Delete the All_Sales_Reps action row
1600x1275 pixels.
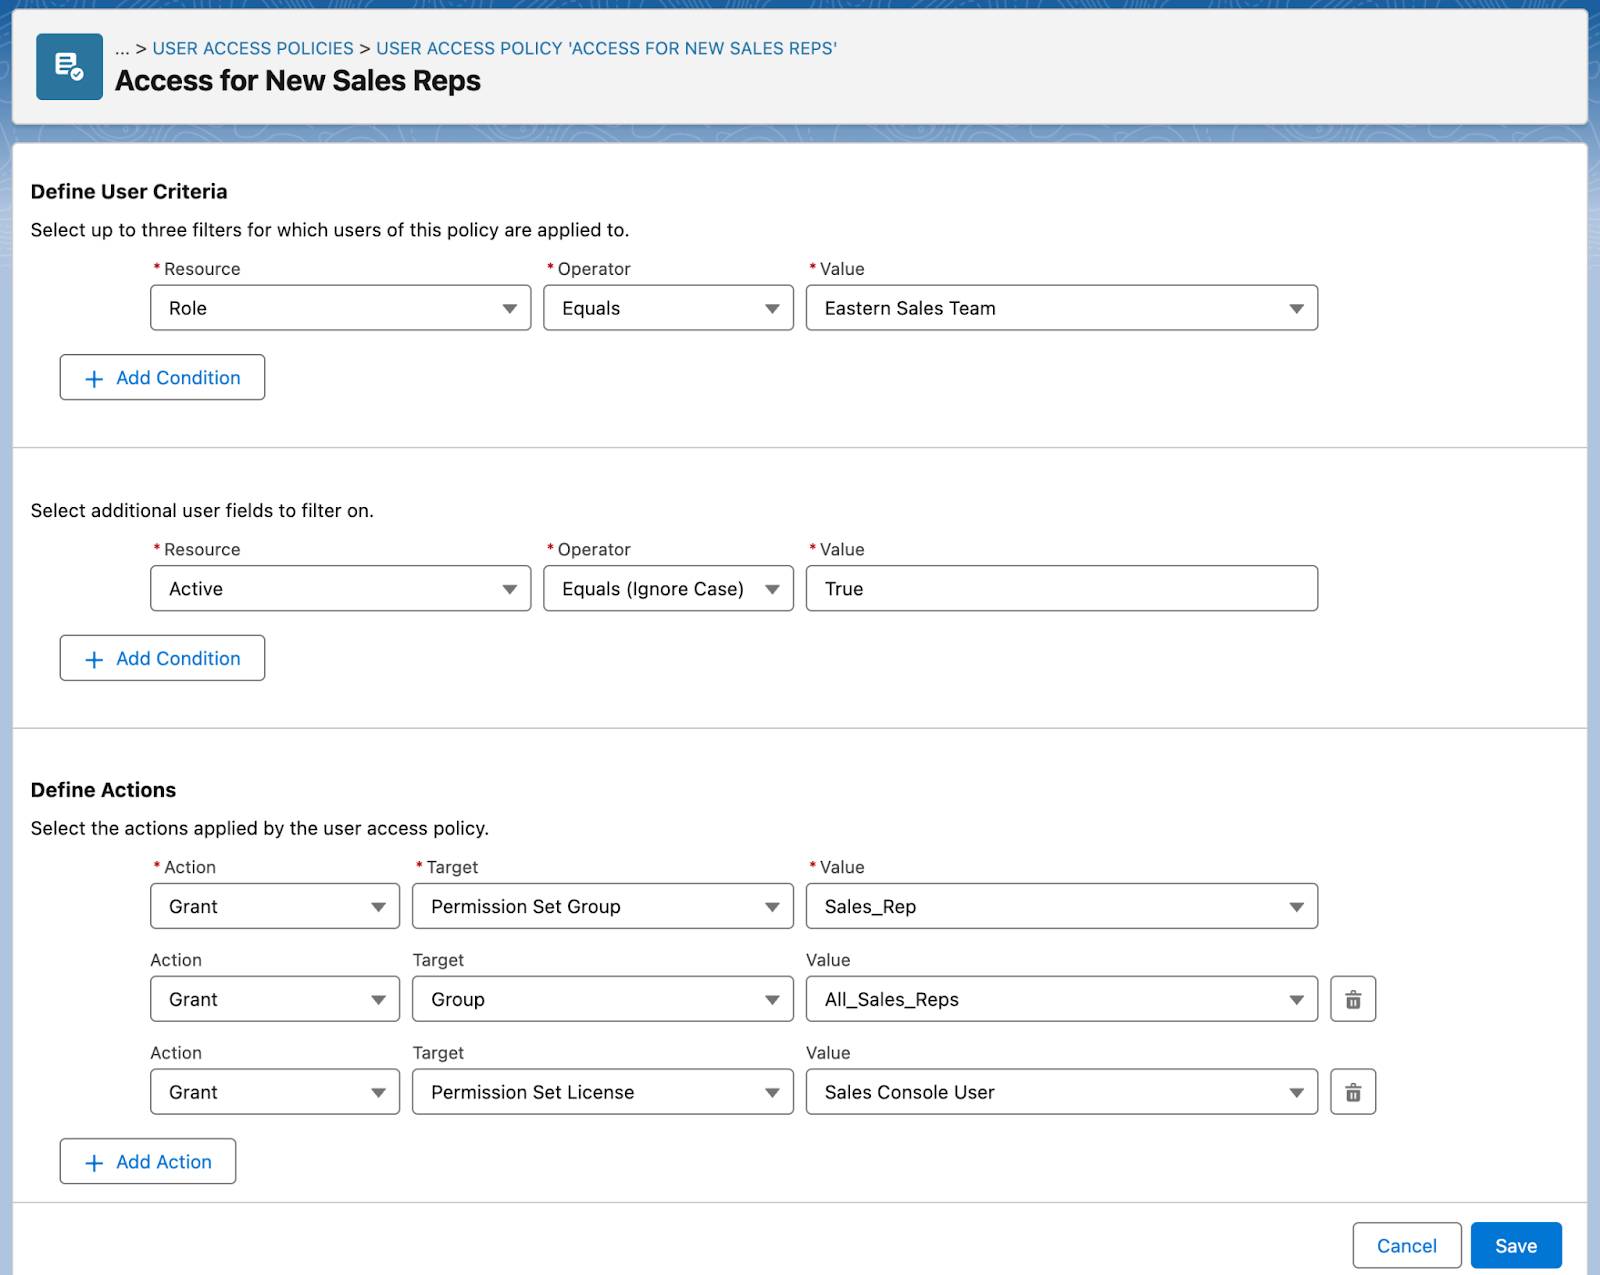[x=1353, y=999]
